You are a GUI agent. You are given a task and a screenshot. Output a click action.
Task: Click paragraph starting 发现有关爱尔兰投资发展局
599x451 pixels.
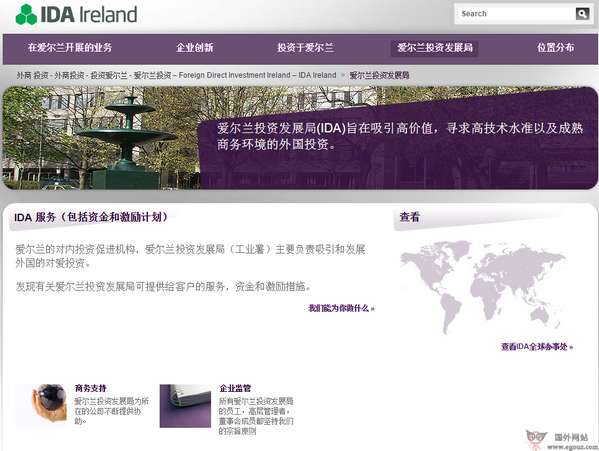[164, 286]
